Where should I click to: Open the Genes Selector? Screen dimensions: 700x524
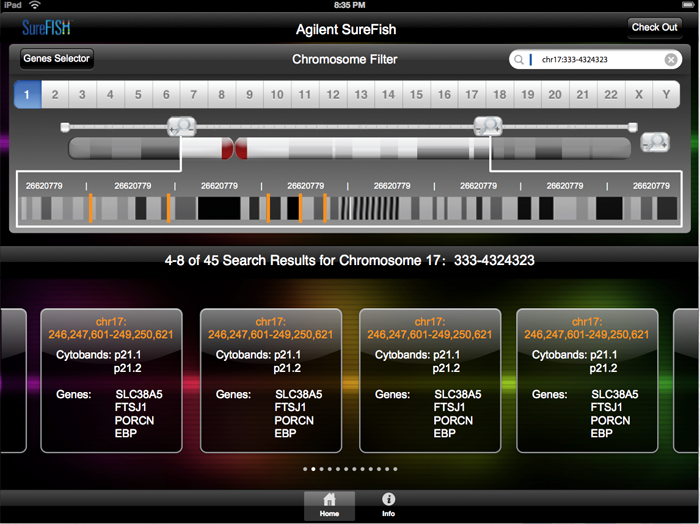(x=57, y=58)
